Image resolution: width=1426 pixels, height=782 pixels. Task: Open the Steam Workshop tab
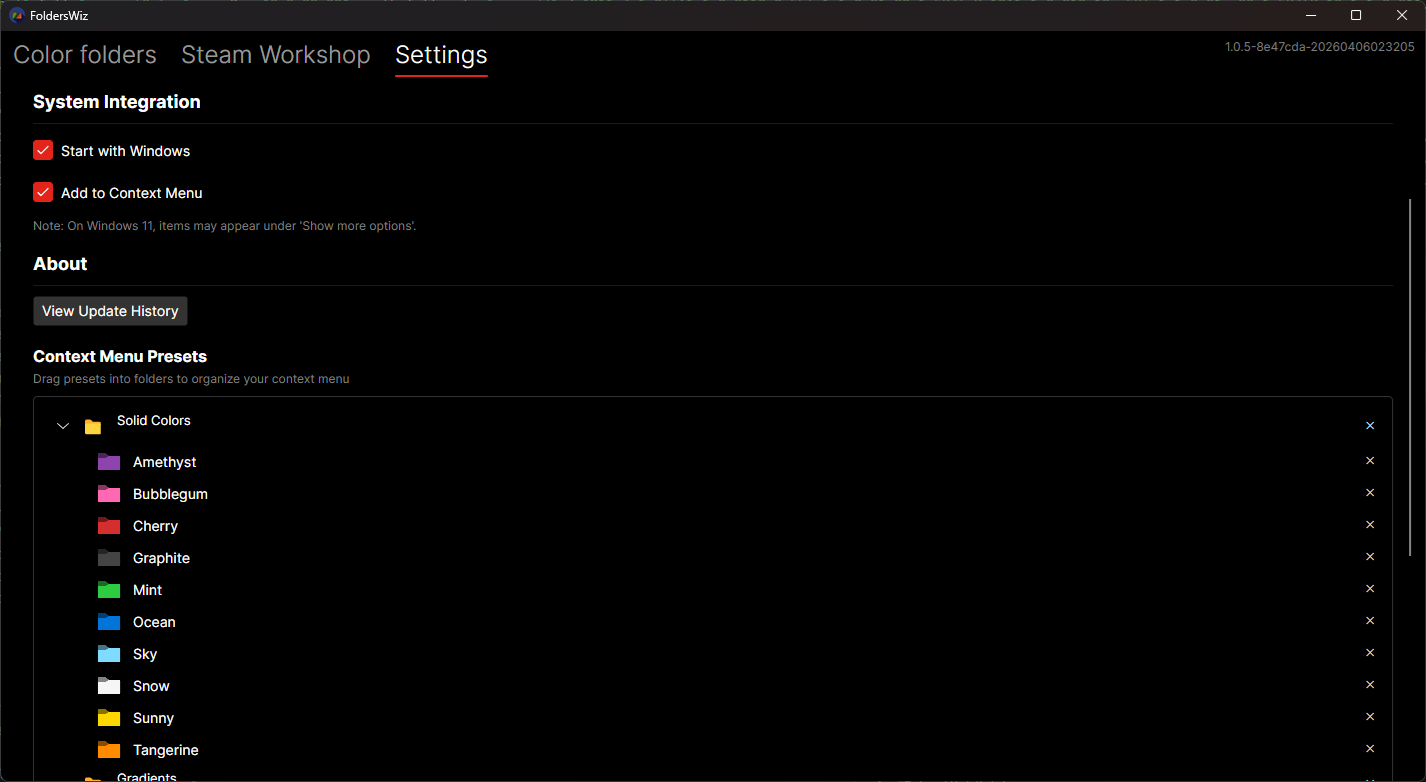275,55
